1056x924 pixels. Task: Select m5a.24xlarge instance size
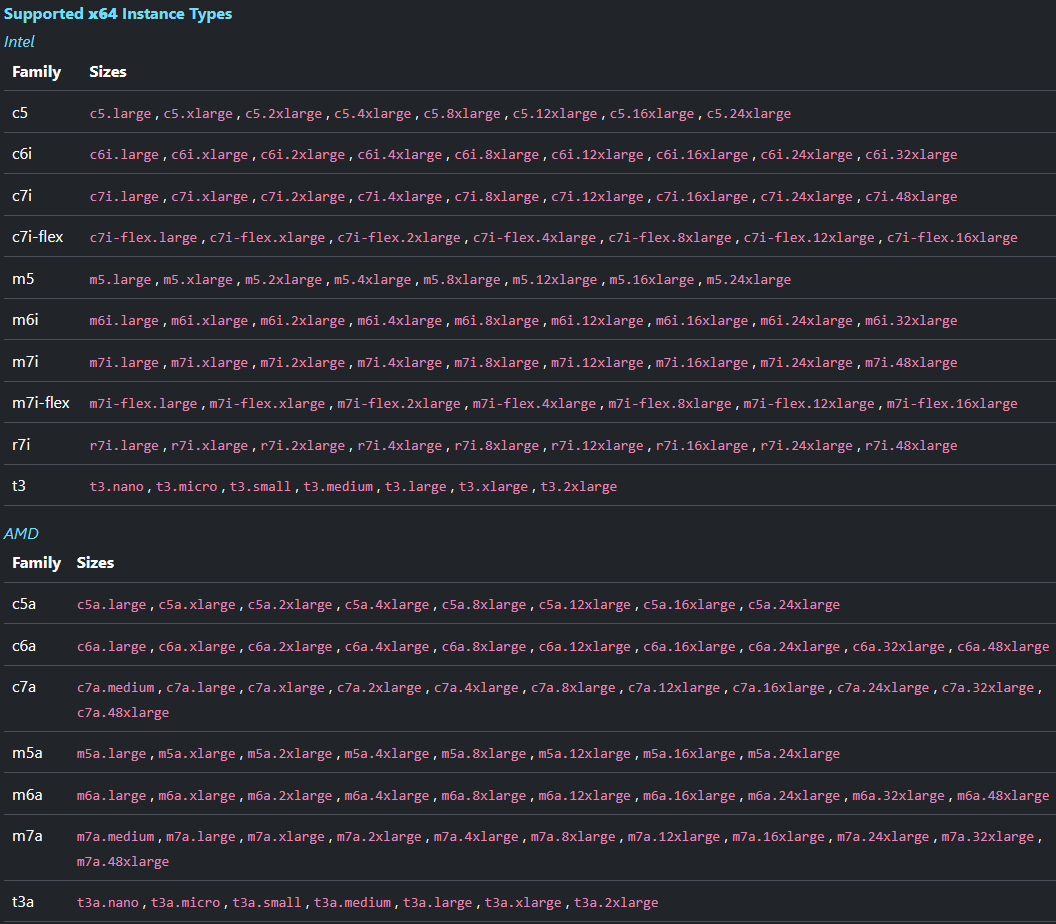[794, 754]
